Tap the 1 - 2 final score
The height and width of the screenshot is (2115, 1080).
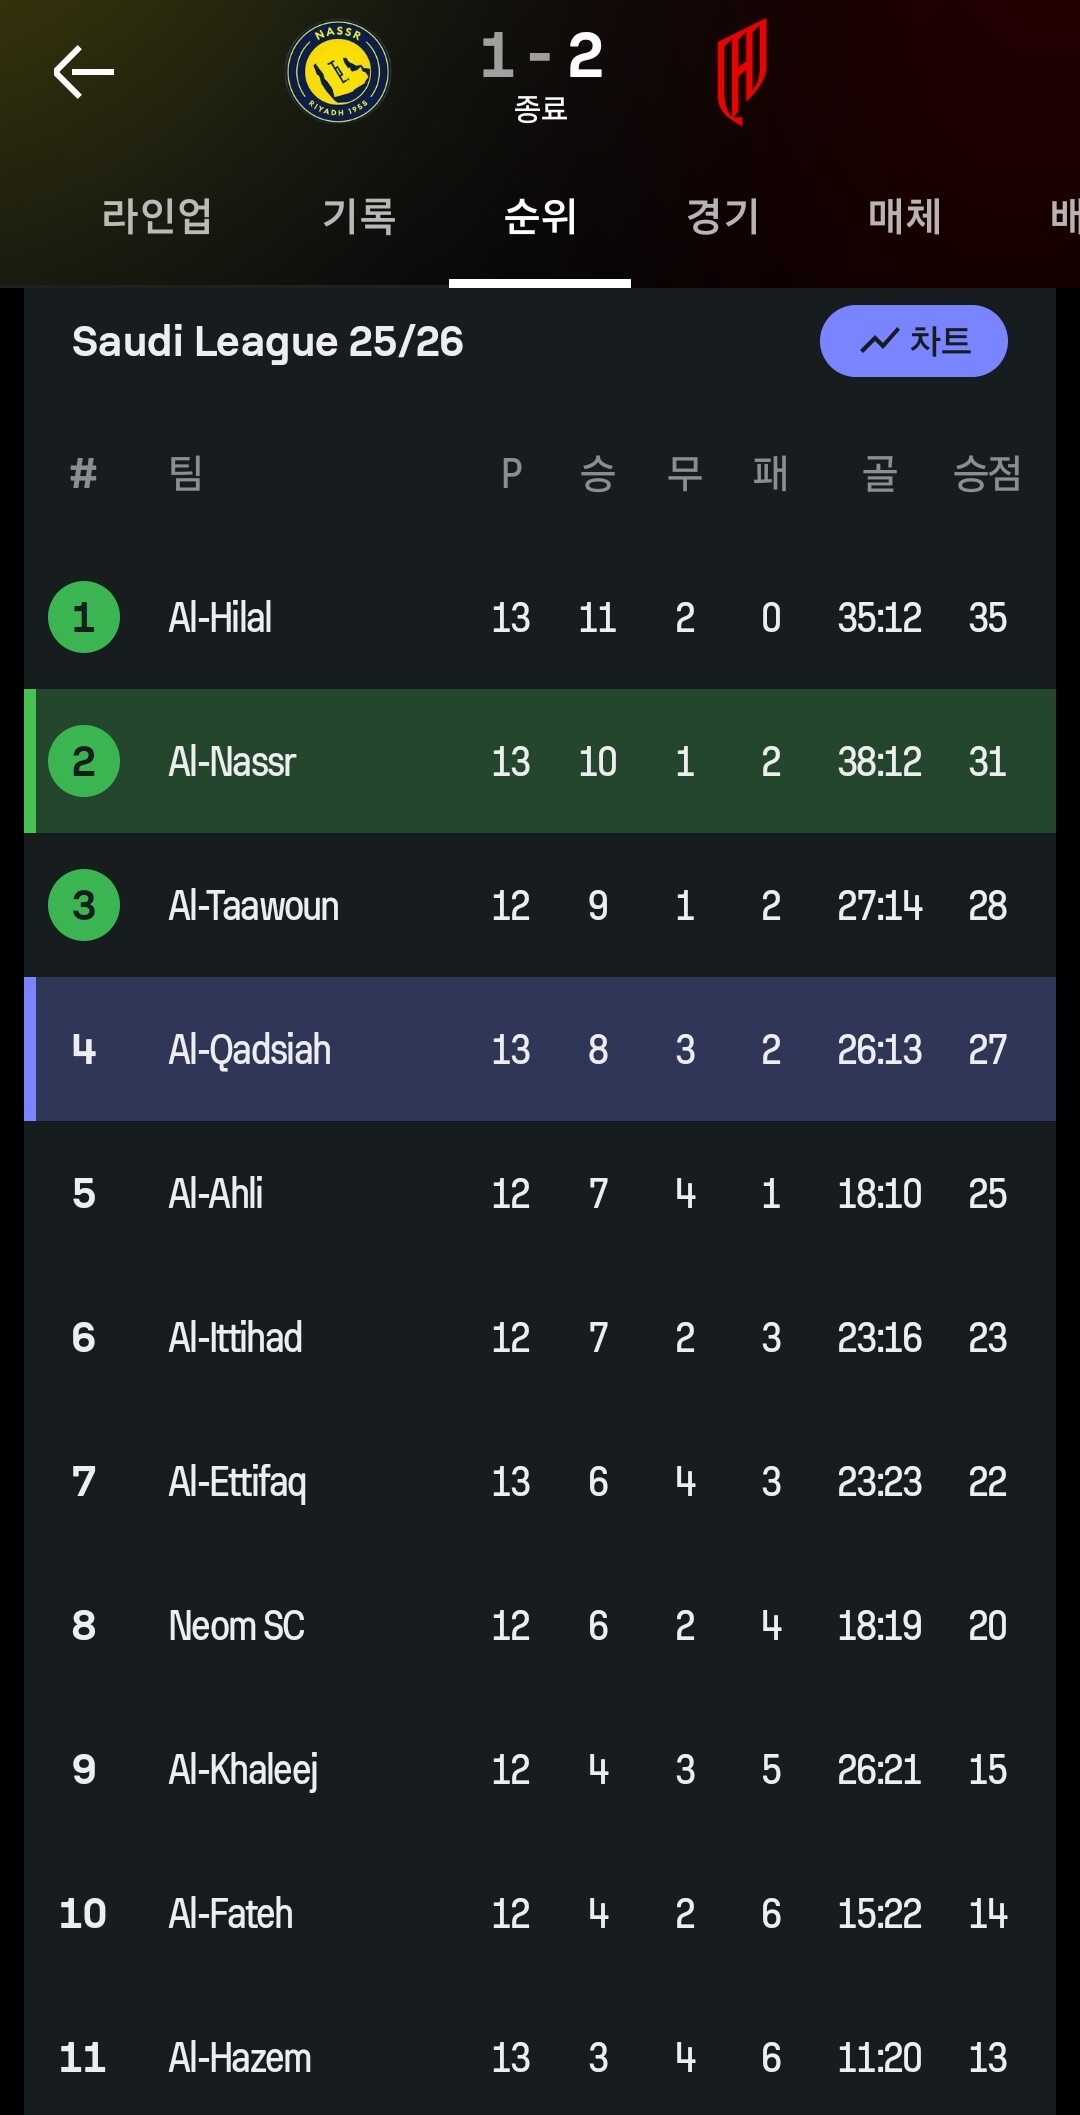541,56
